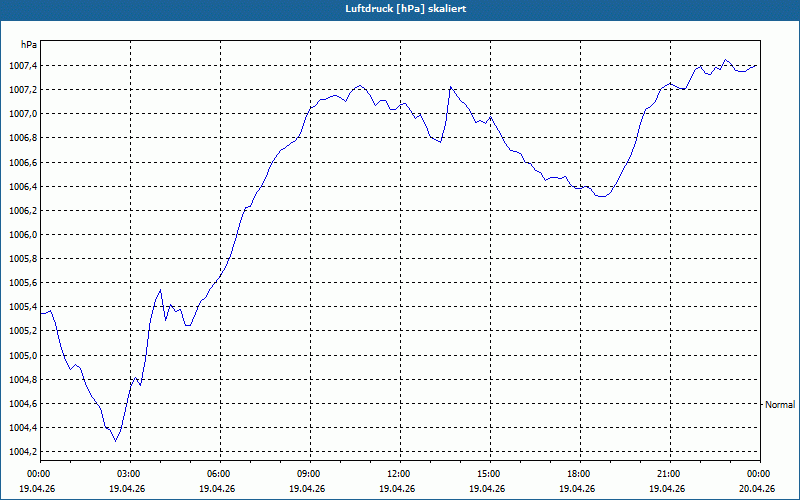Click the "1006,8" y-axis value
800x500 pixels.
tap(23, 138)
